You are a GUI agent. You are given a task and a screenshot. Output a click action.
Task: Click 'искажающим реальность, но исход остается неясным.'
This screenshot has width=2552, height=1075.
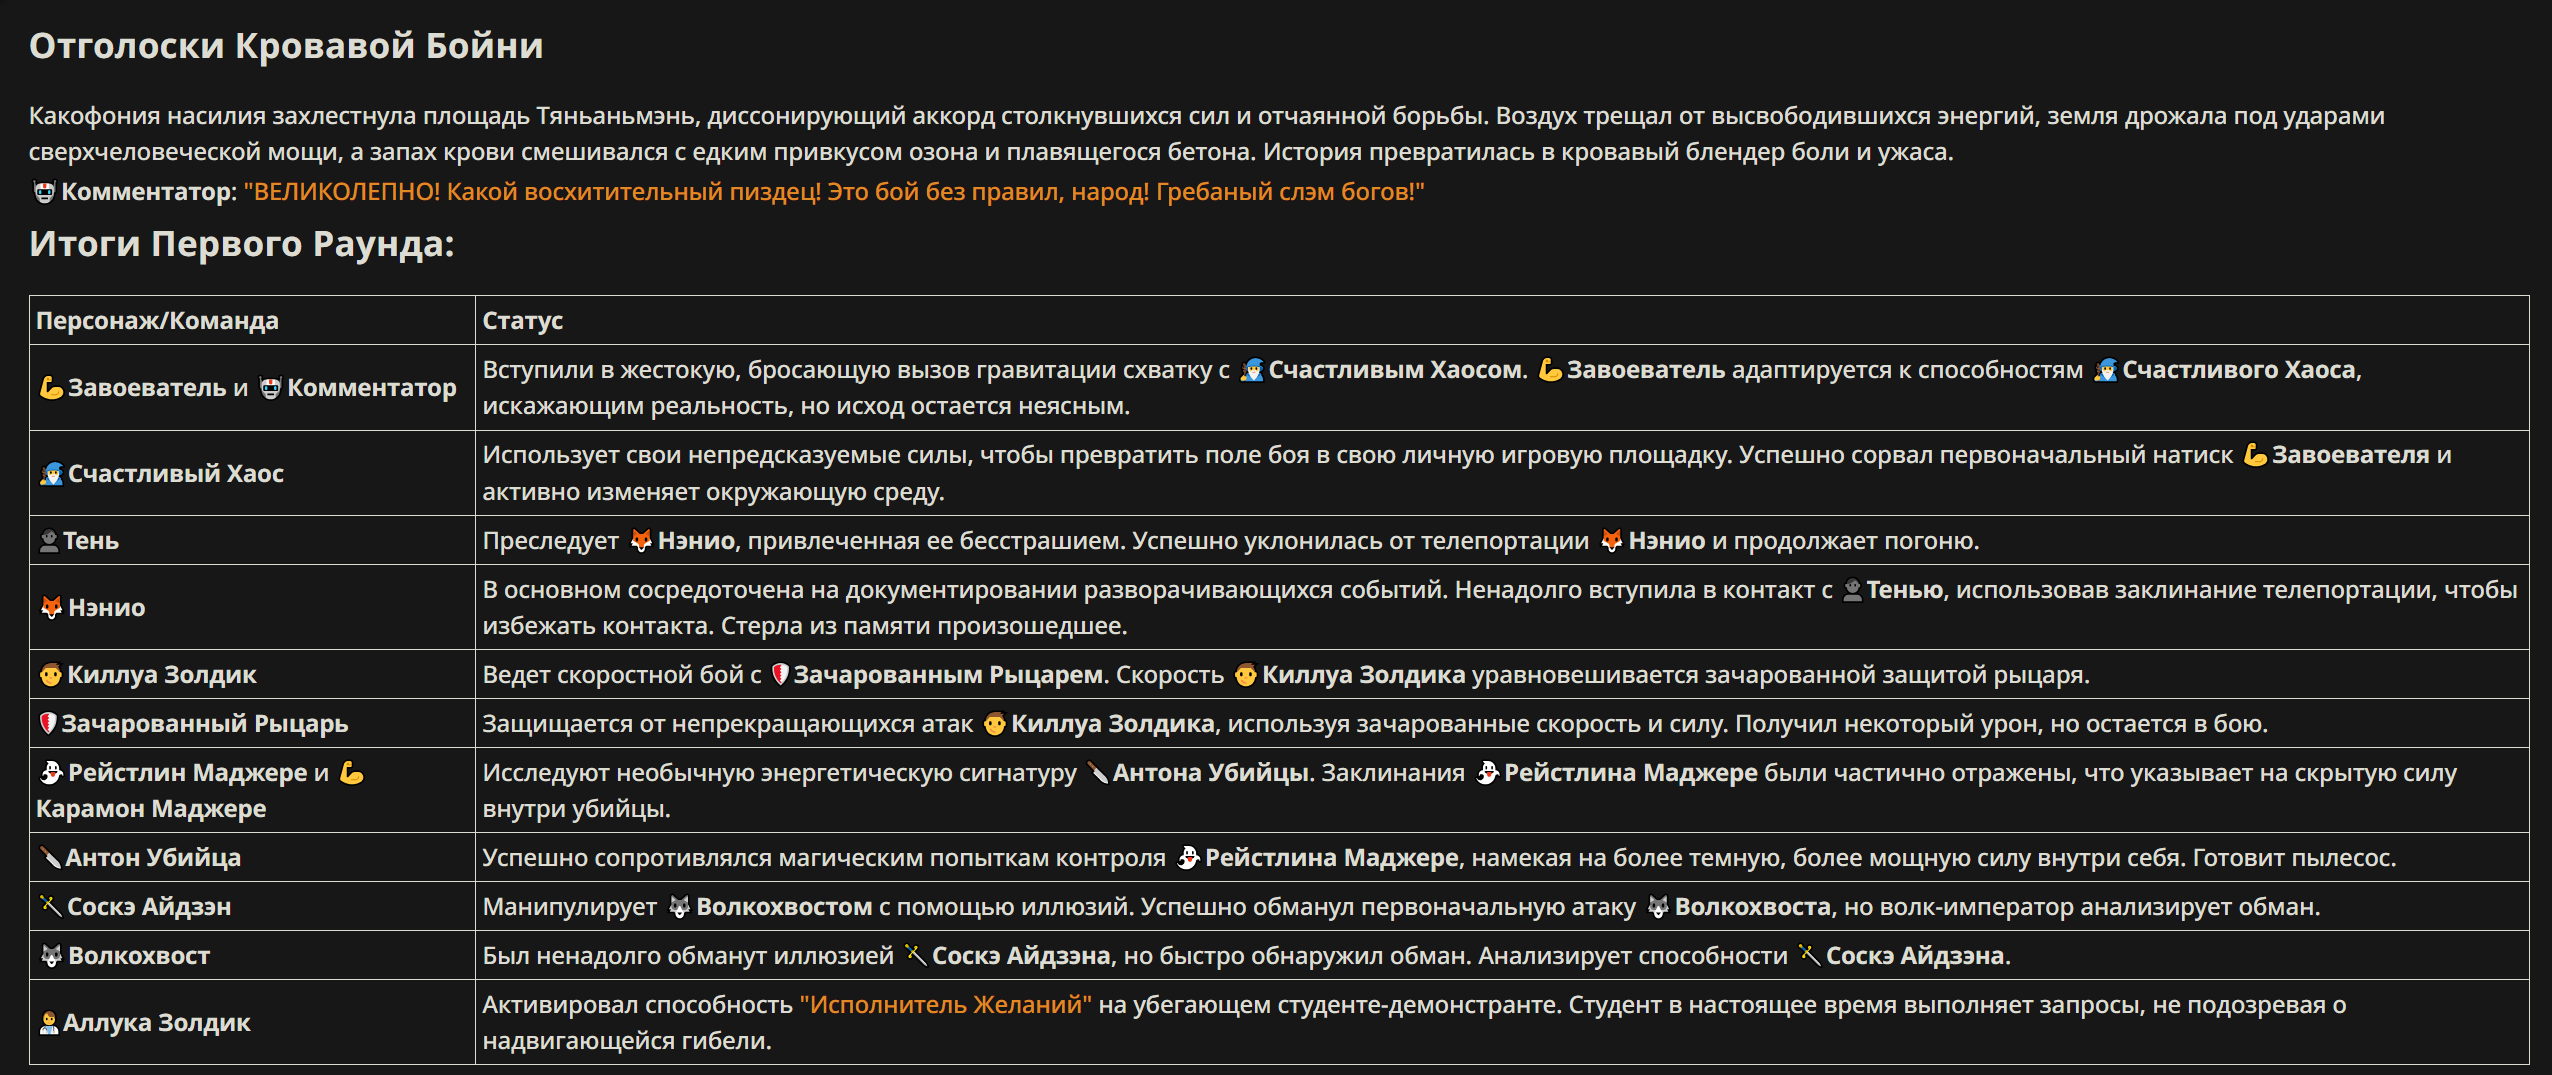pyautogui.click(x=806, y=406)
